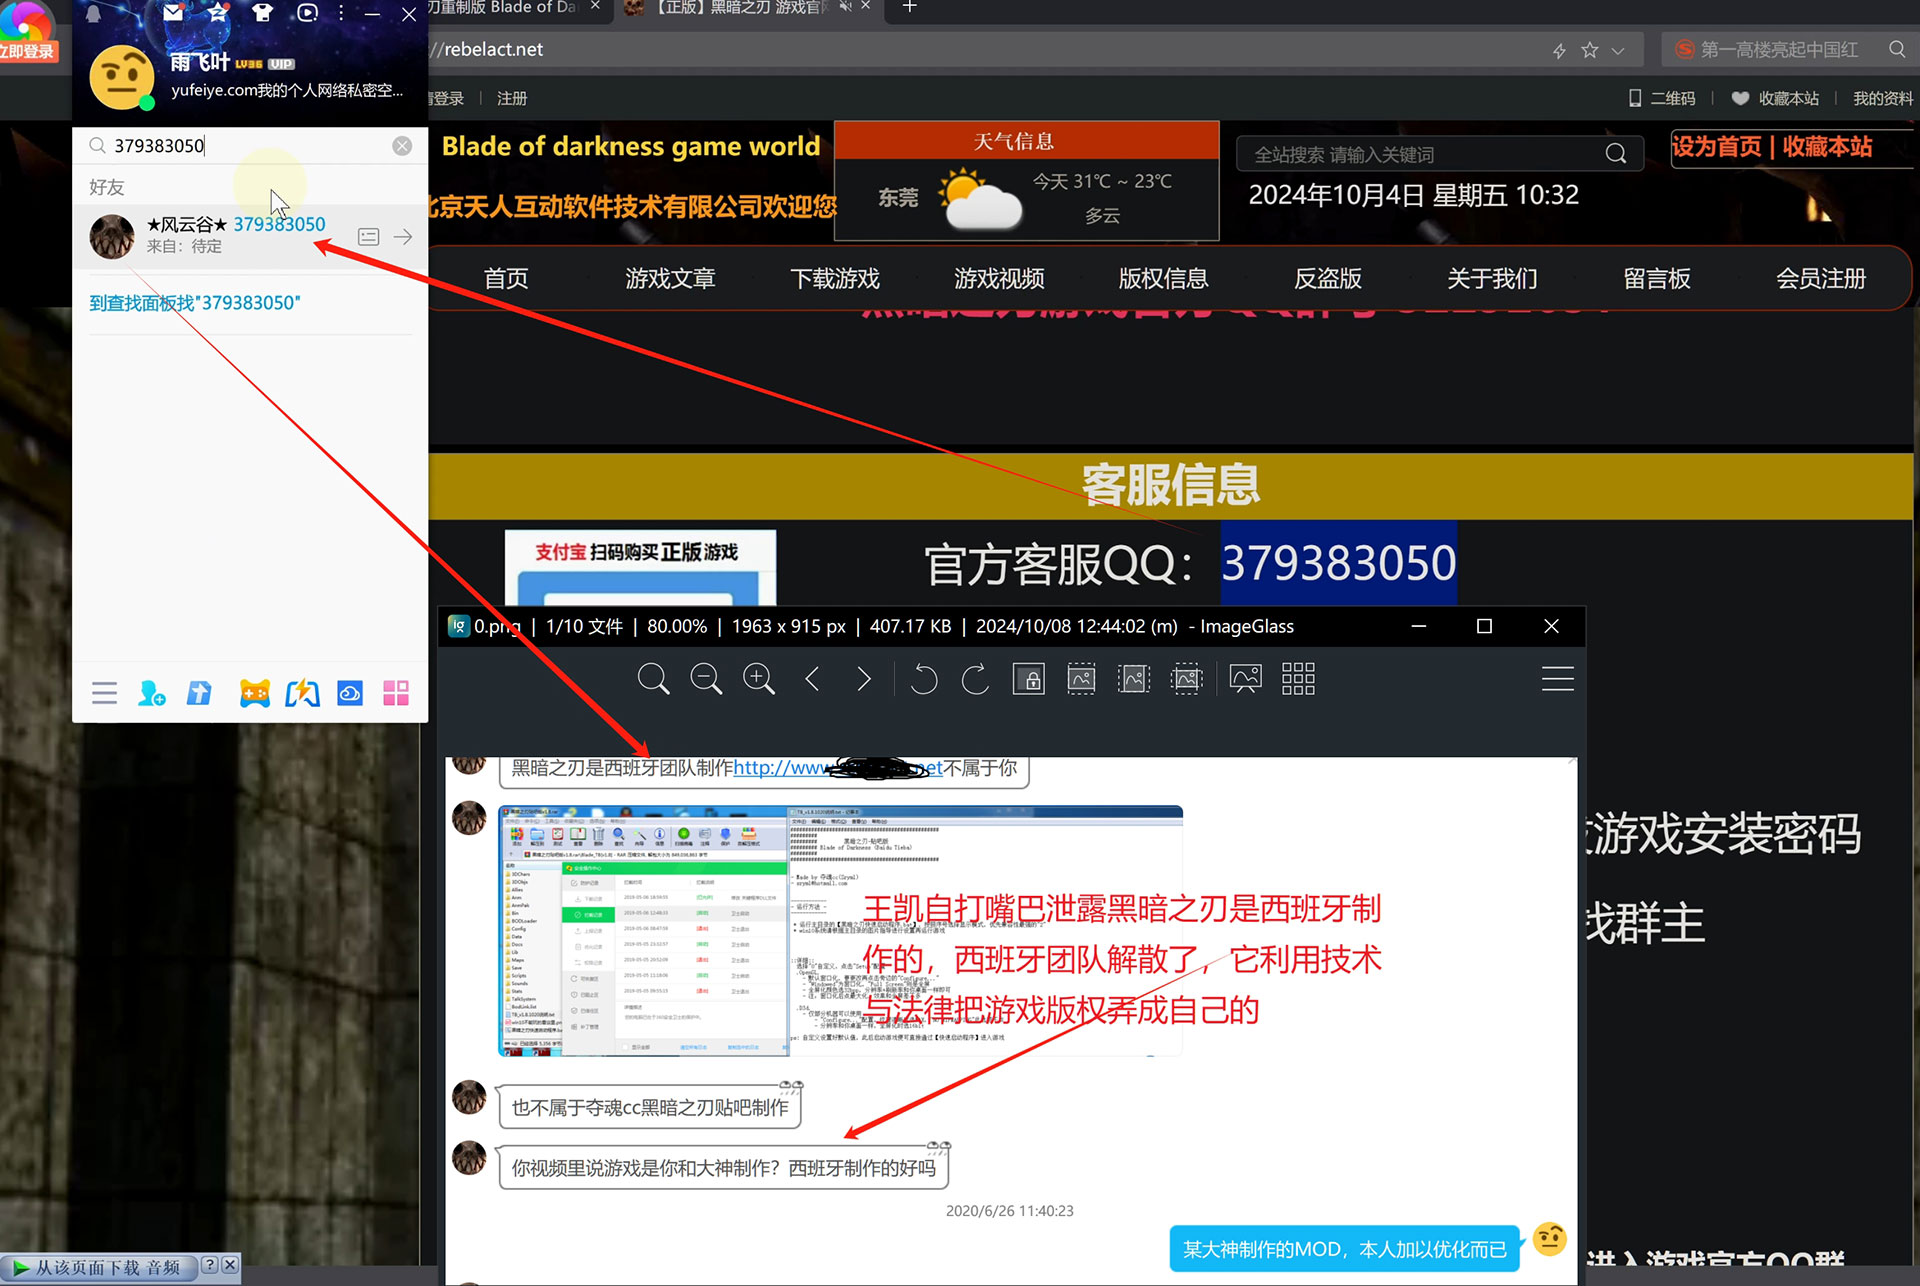Open QQ app manager pink grid icon
This screenshot has width=1920, height=1286.
coord(396,693)
